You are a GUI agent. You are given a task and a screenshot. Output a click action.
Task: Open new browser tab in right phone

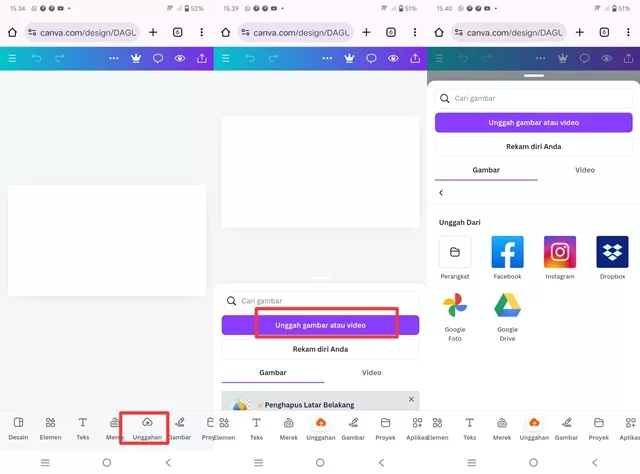580,32
